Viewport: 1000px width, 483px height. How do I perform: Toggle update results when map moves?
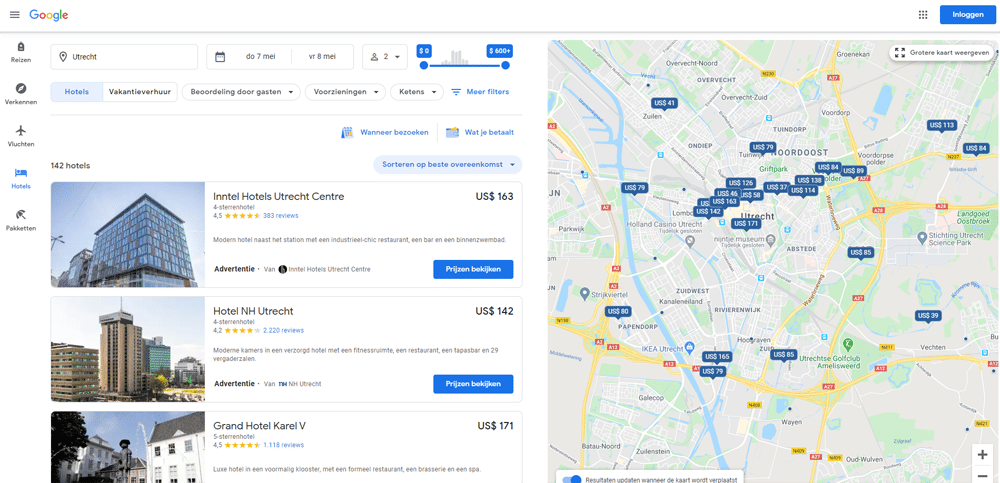tap(572, 479)
